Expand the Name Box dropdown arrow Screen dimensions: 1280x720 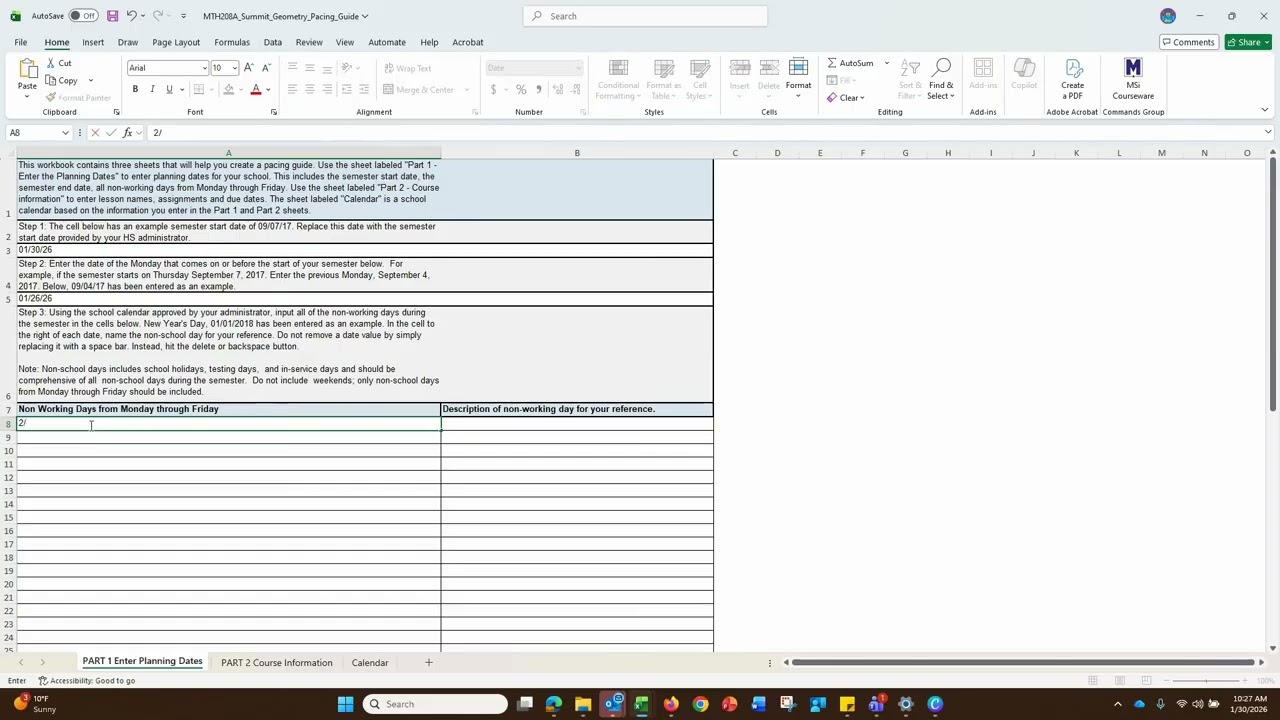(x=66, y=133)
